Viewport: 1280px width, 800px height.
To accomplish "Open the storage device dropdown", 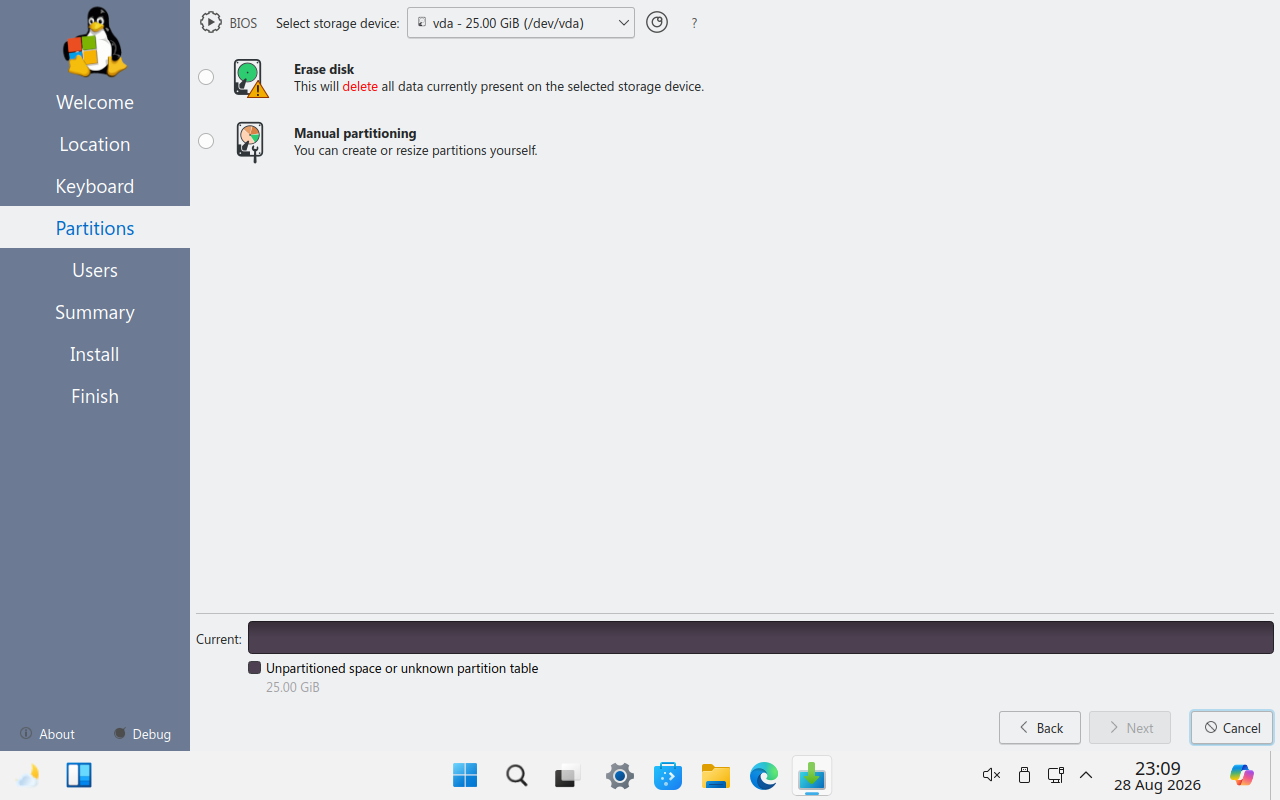I will pyautogui.click(x=521, y=22).
